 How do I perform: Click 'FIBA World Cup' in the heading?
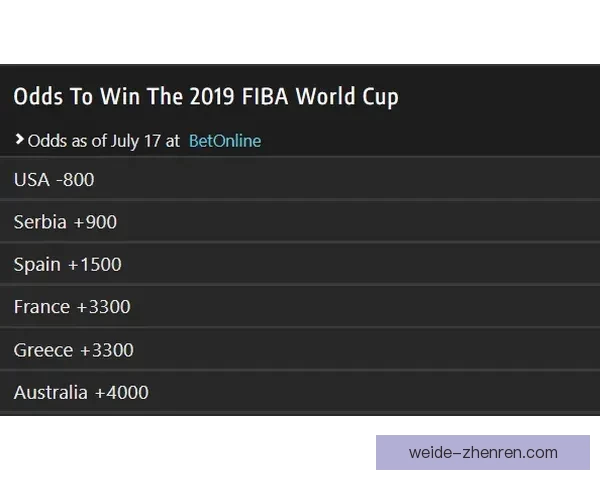tap(320, 97)
